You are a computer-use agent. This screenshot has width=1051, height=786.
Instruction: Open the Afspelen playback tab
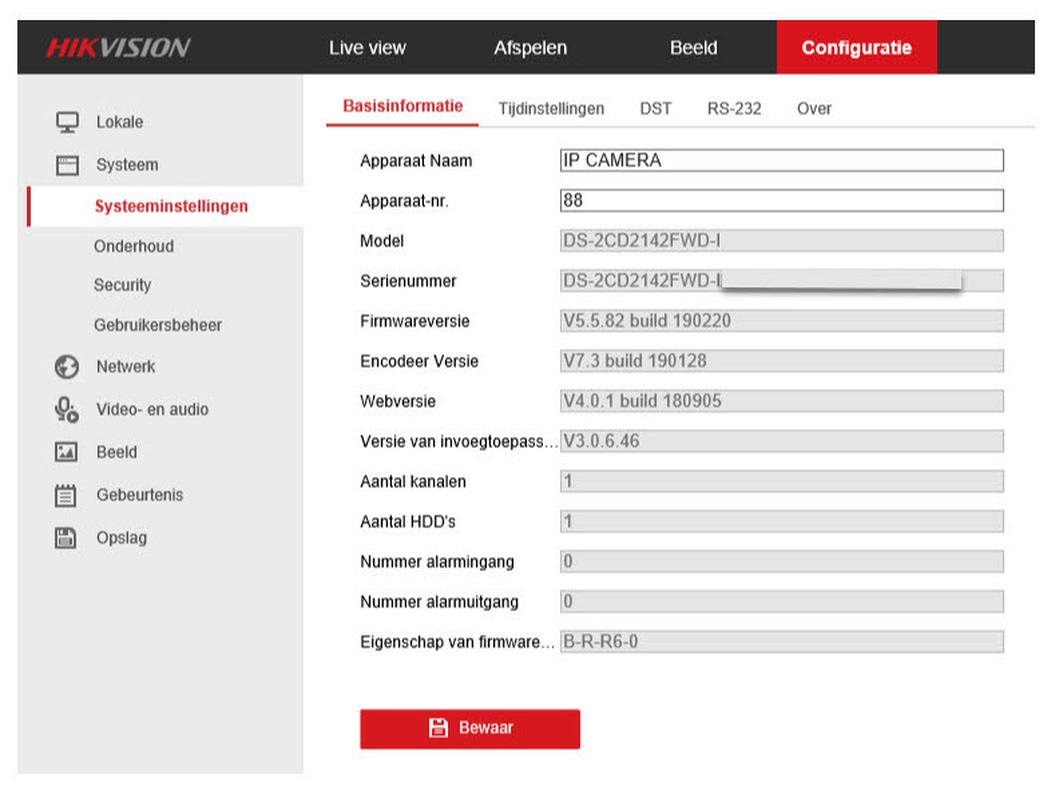click(x=530, y=48)
